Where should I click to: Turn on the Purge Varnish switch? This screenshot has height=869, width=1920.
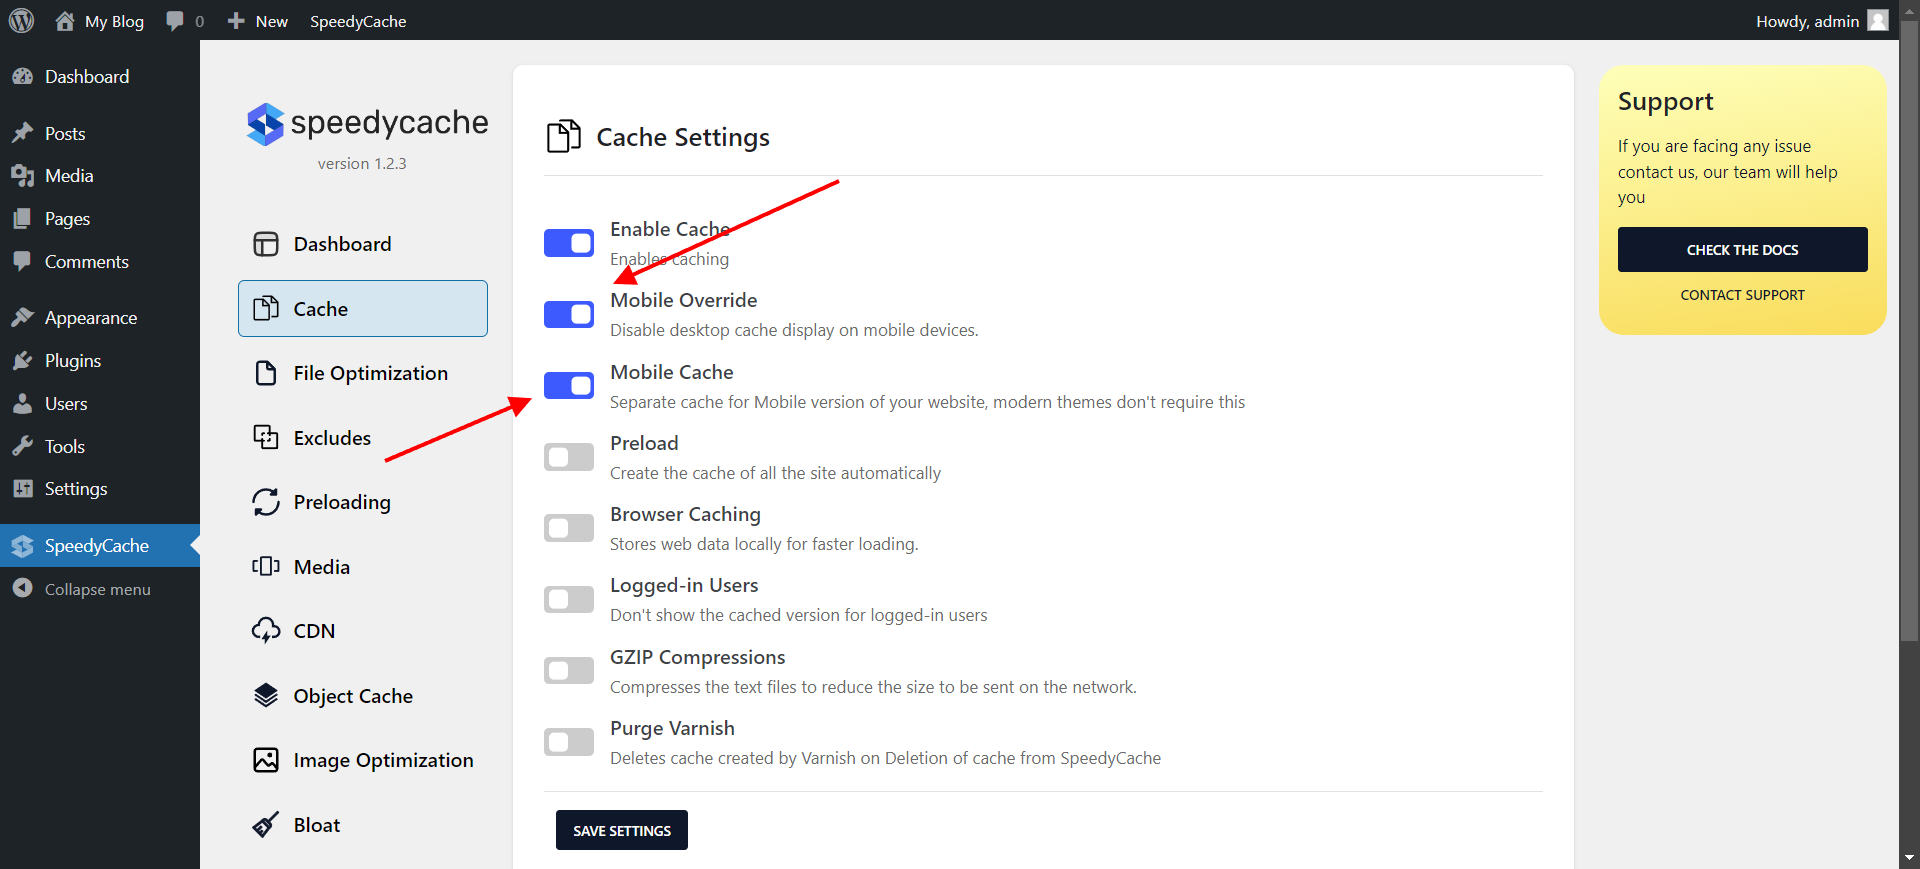pos(569,742)
